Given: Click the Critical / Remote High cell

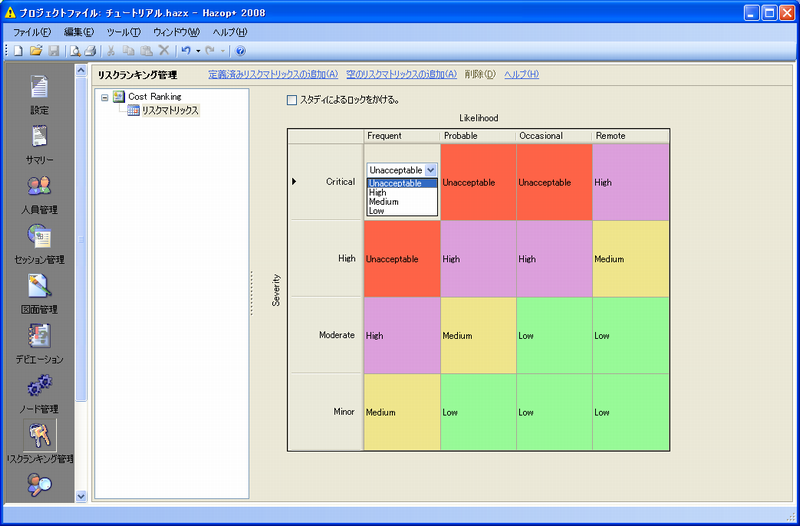Looking at the screenshot, I should [x=631, y=182].
